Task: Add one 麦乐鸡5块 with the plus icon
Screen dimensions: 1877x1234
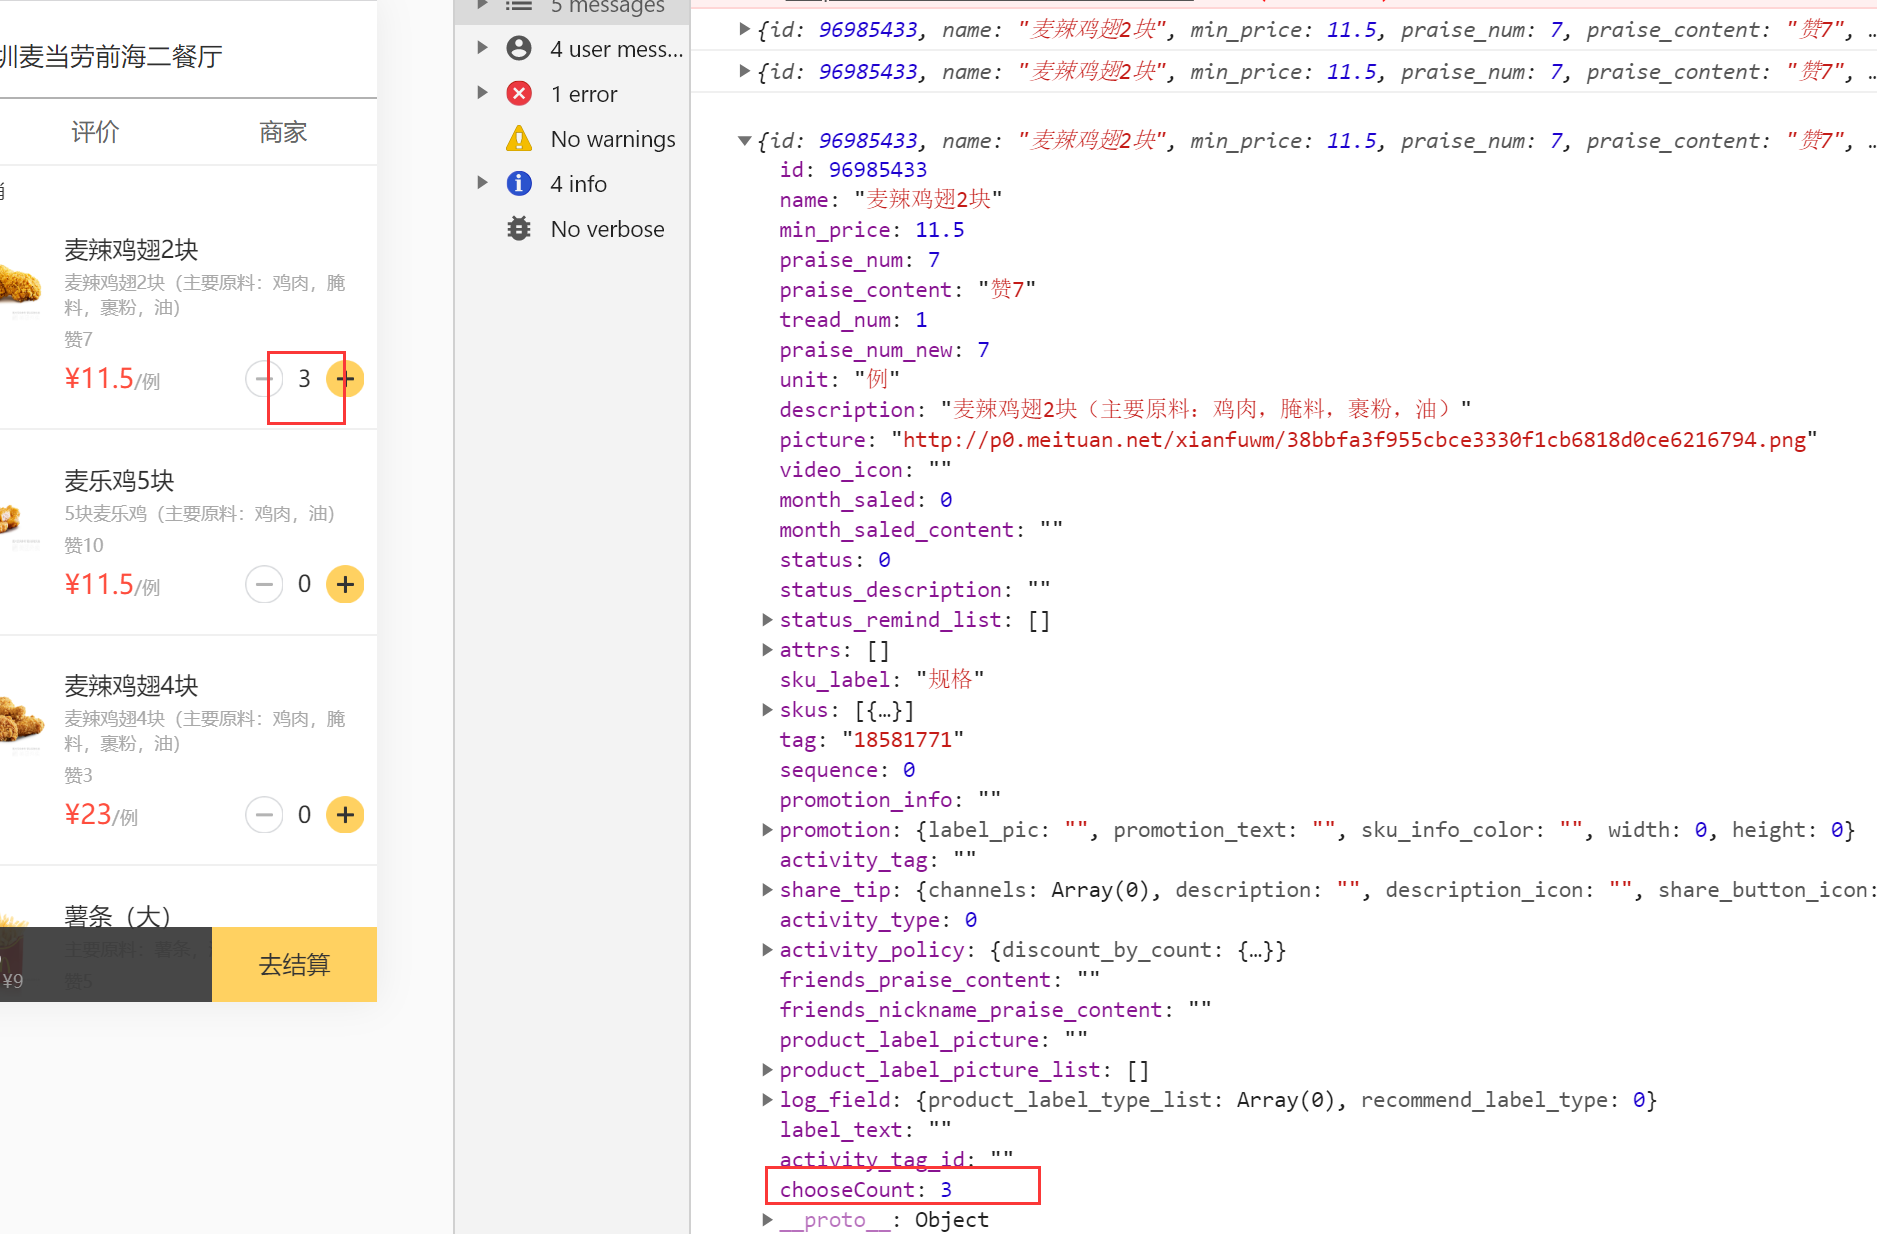Action: click(x=345, y=584)
